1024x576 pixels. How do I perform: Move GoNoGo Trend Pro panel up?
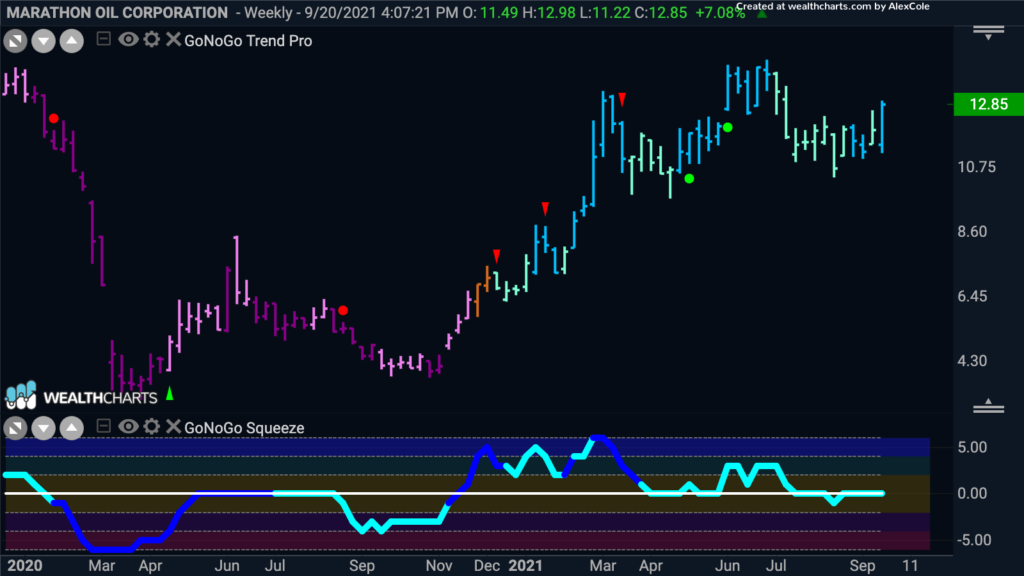tap(72, 41)
